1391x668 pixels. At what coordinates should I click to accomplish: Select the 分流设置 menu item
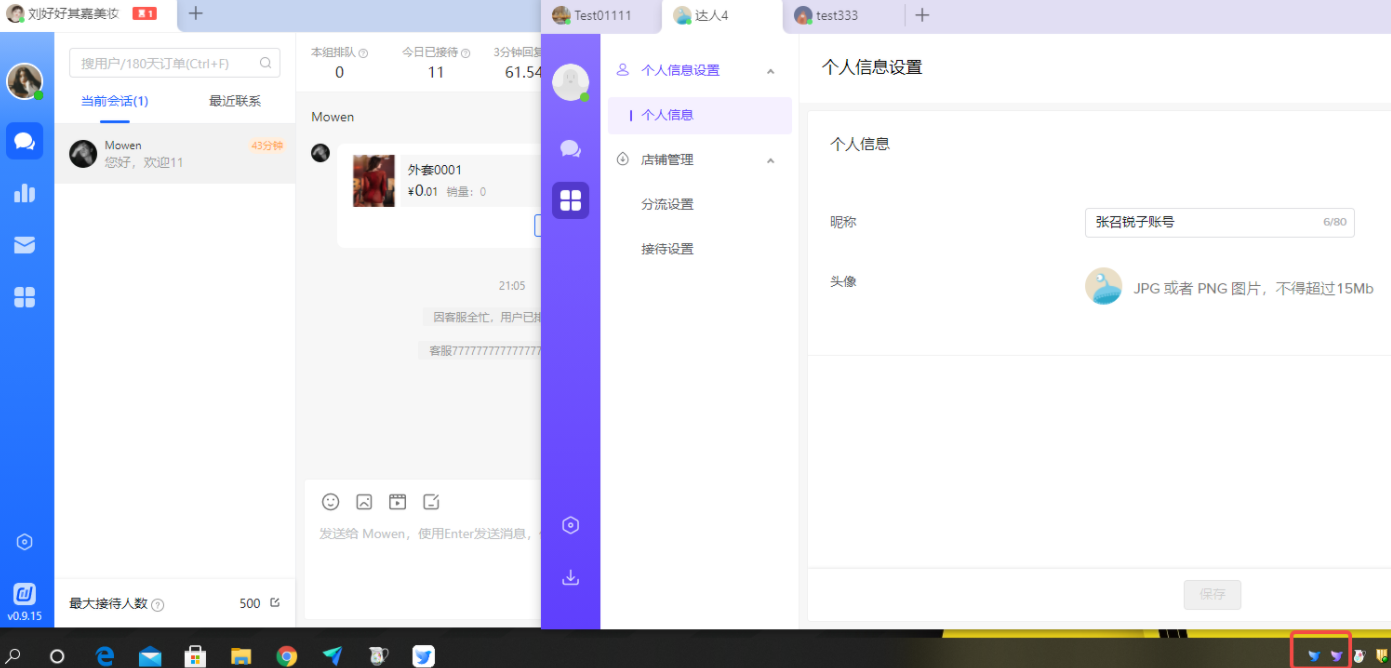pyautogui.click(x=667, y=204)
